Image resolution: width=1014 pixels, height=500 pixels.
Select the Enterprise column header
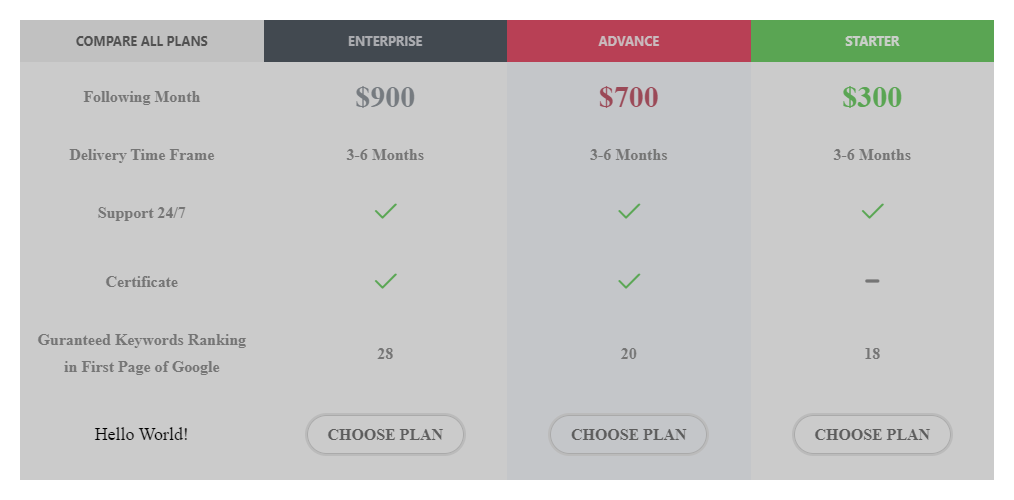point(385,41)
